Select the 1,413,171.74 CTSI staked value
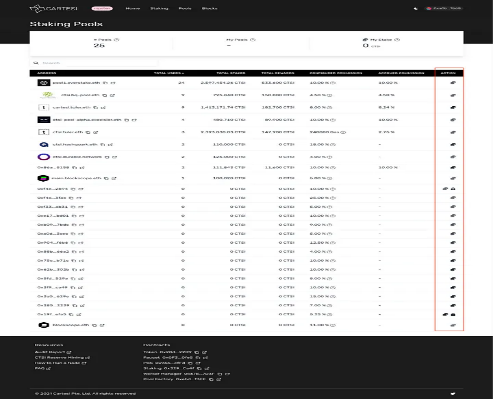 [223, 107]
